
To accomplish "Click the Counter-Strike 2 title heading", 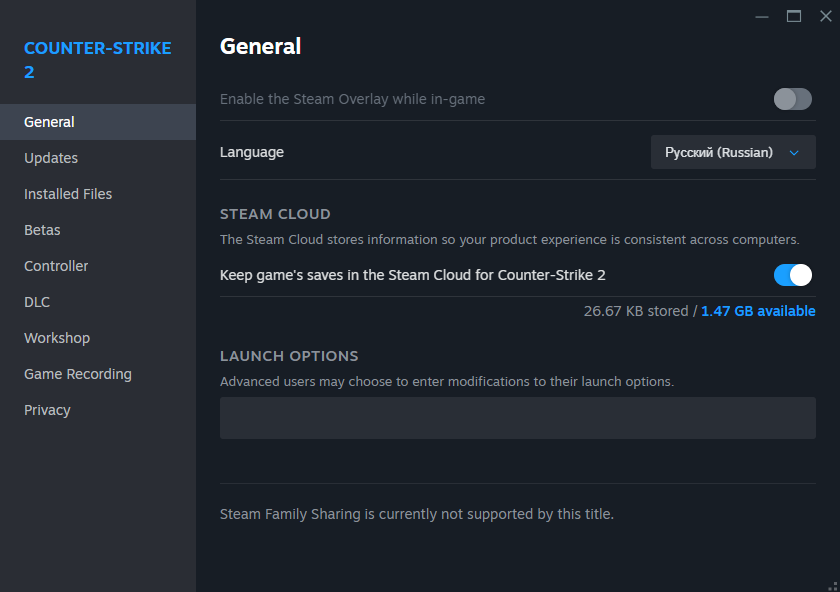I will [x=98, y=59].
